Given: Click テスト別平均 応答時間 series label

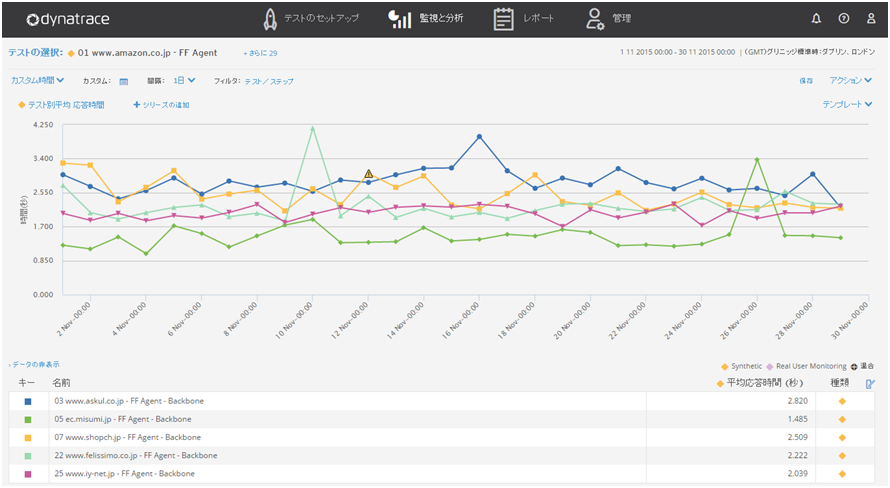Looking at the screenshot, I should [66, 105].
